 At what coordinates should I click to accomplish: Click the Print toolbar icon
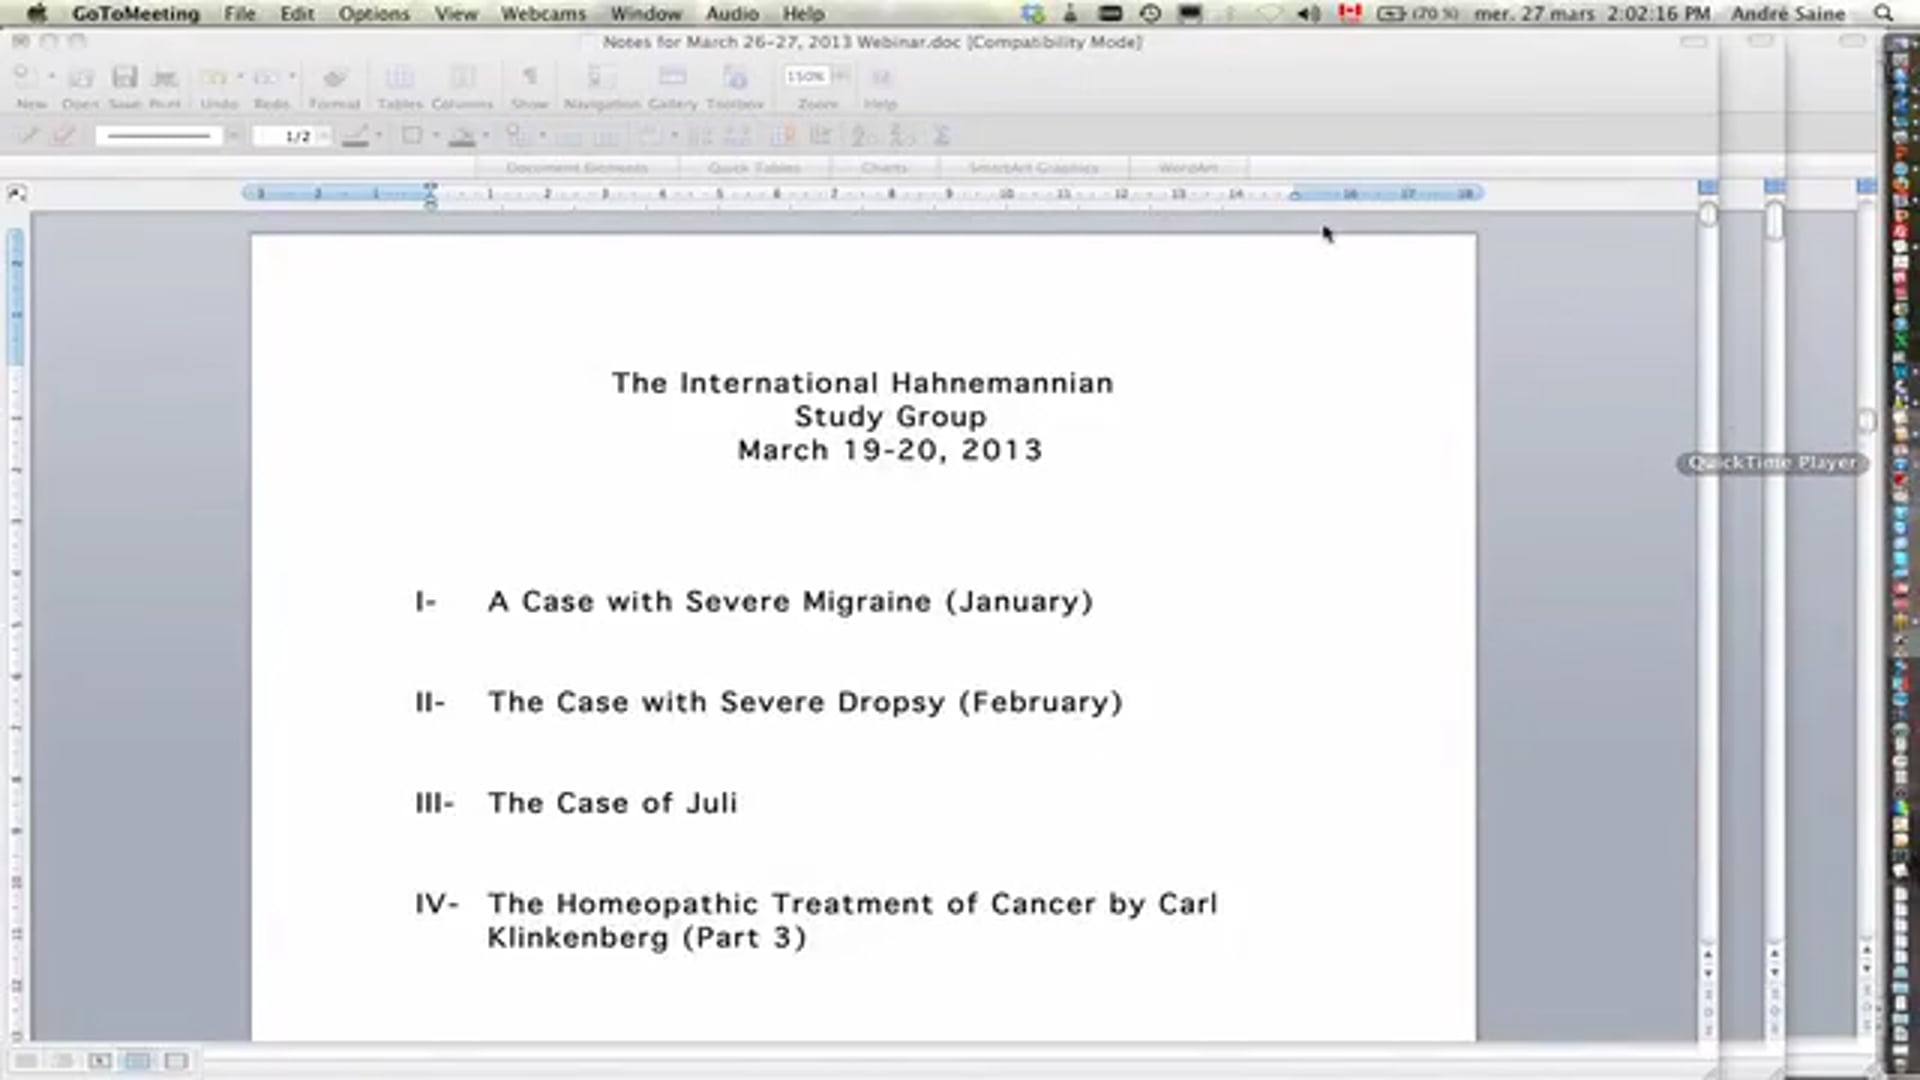point(165,77)
